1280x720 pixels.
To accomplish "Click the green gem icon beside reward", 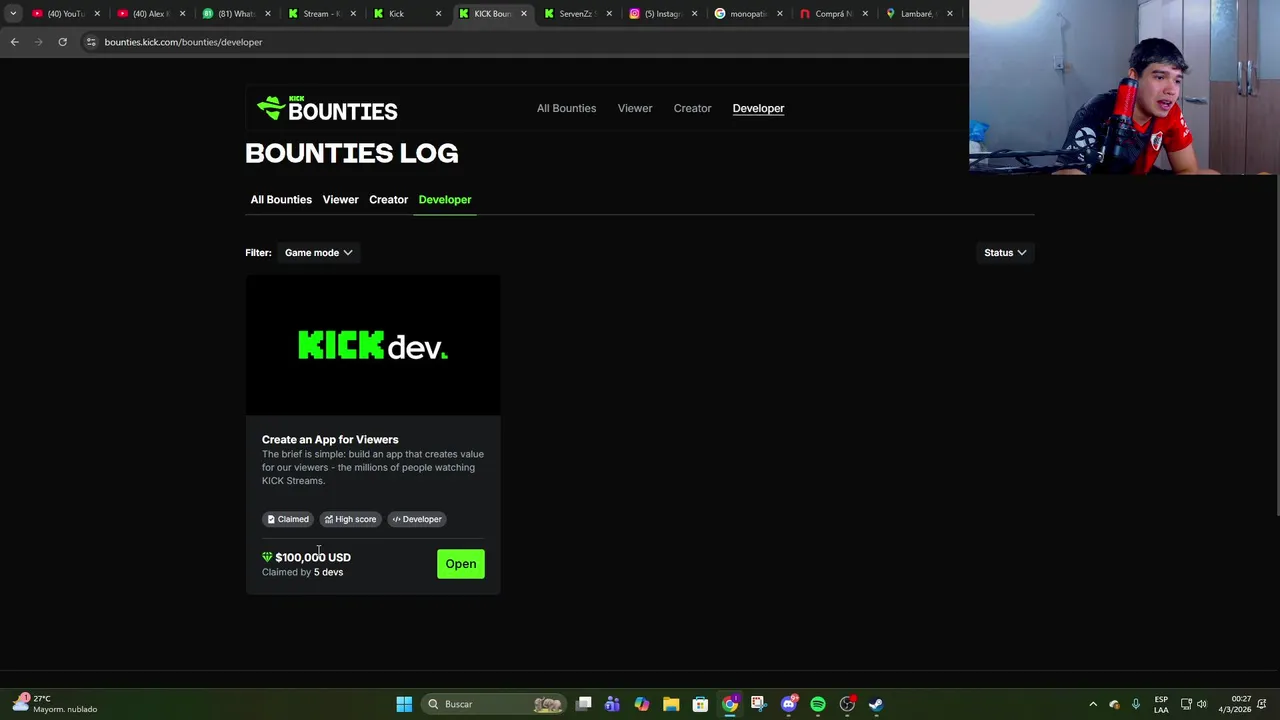I will [267, 557].
